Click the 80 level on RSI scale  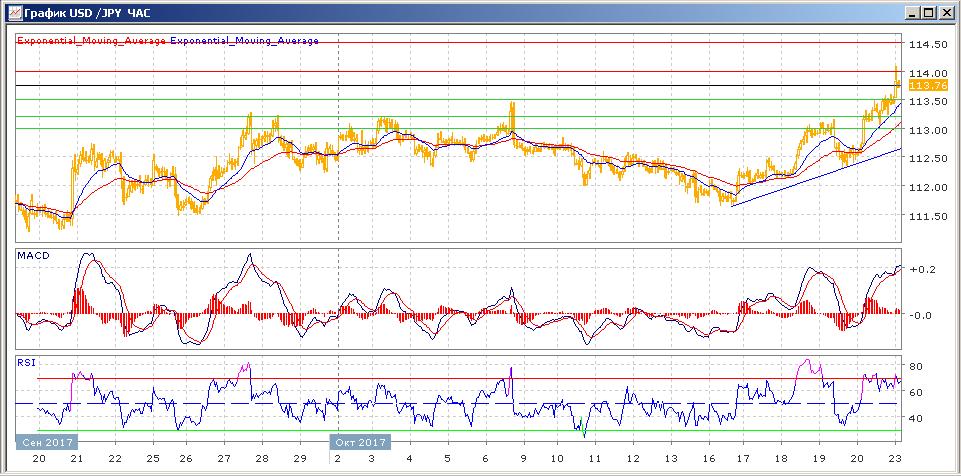pos(914,366)
